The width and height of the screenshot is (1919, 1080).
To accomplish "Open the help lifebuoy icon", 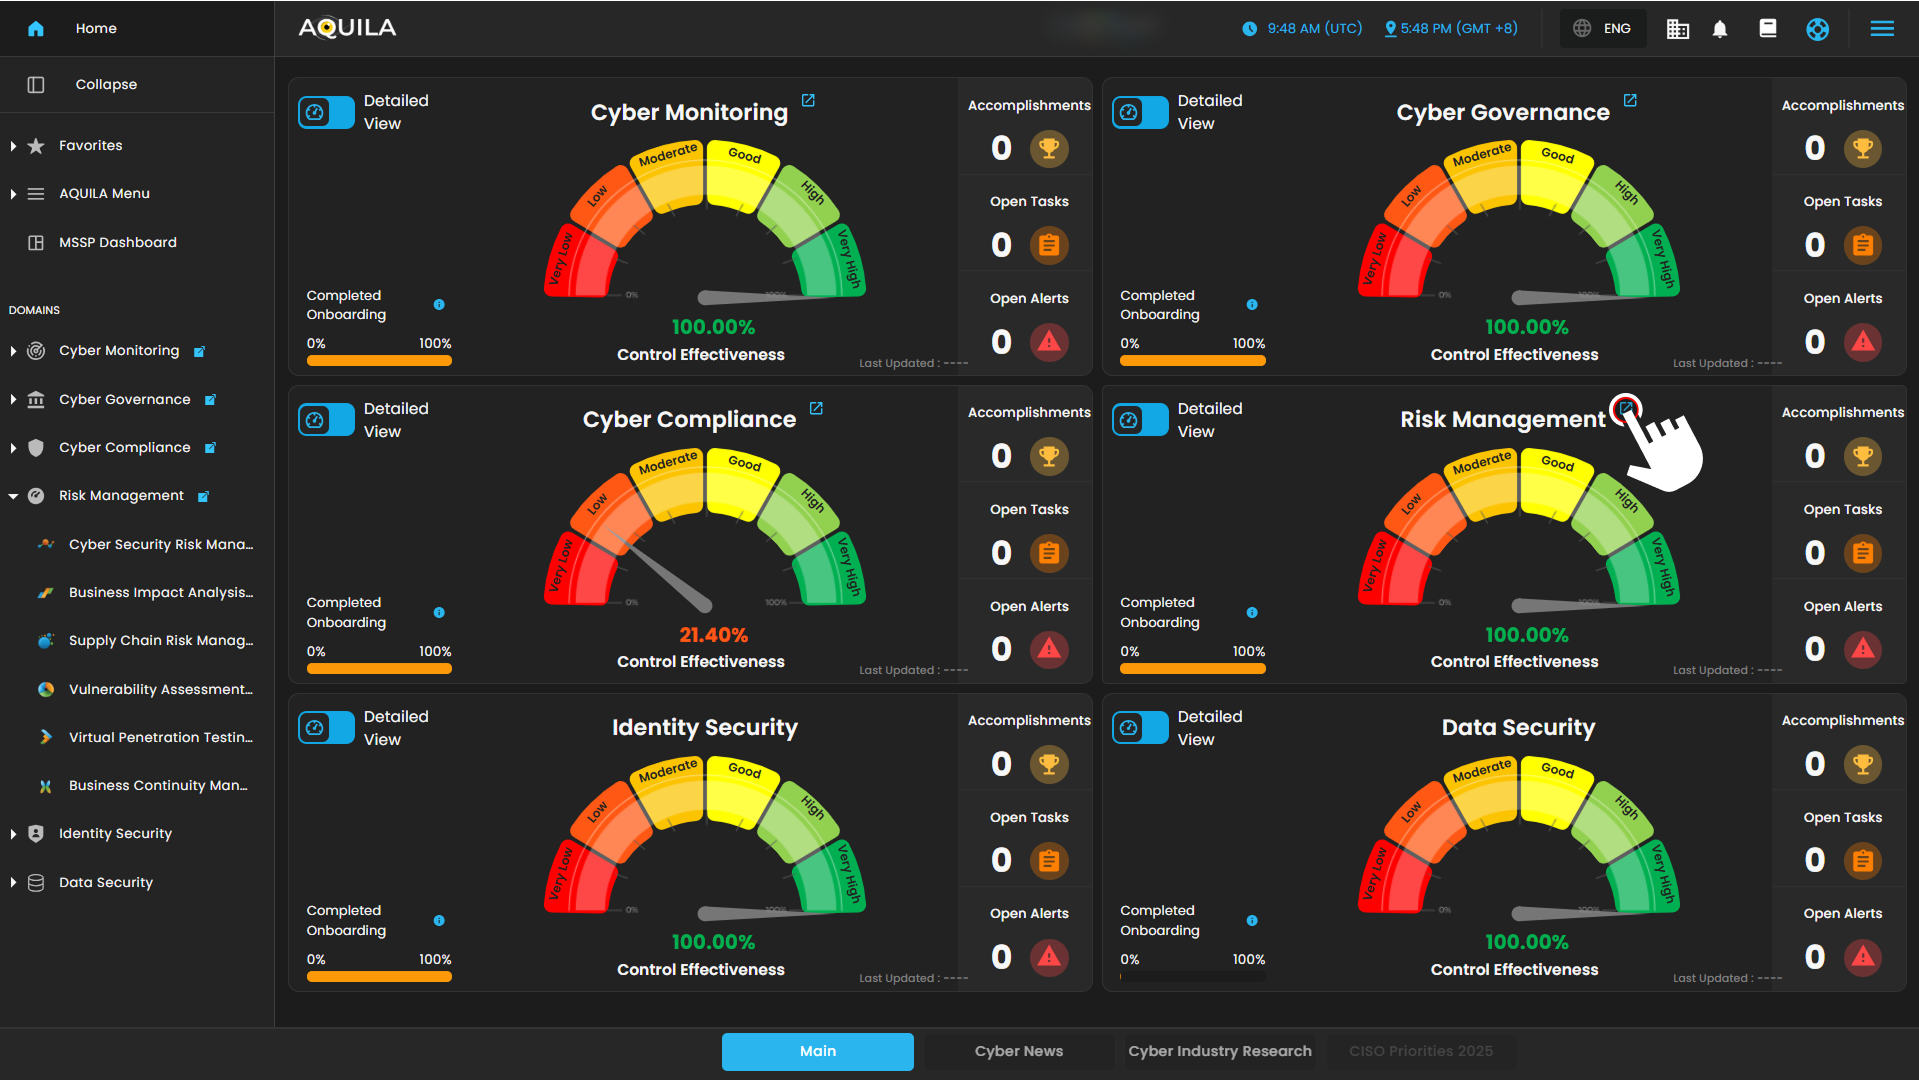I will click(1817, 29).
